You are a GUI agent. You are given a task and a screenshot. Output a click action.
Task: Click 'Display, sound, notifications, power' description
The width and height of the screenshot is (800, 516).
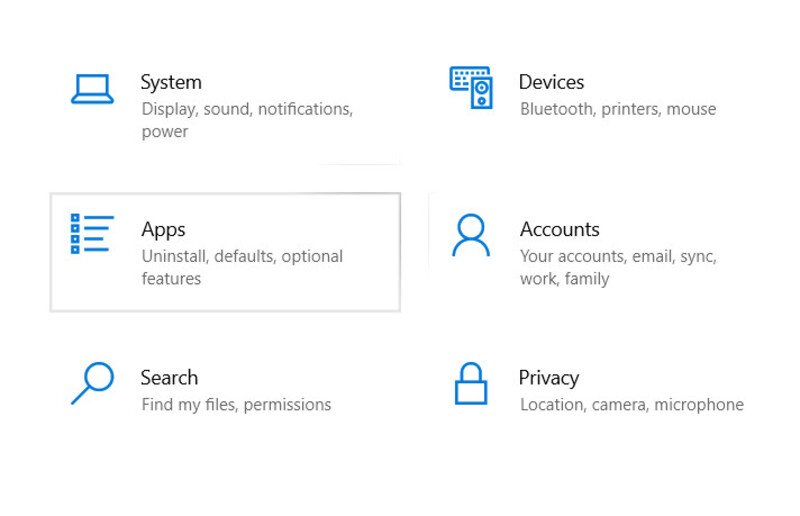tap(247, 120)
